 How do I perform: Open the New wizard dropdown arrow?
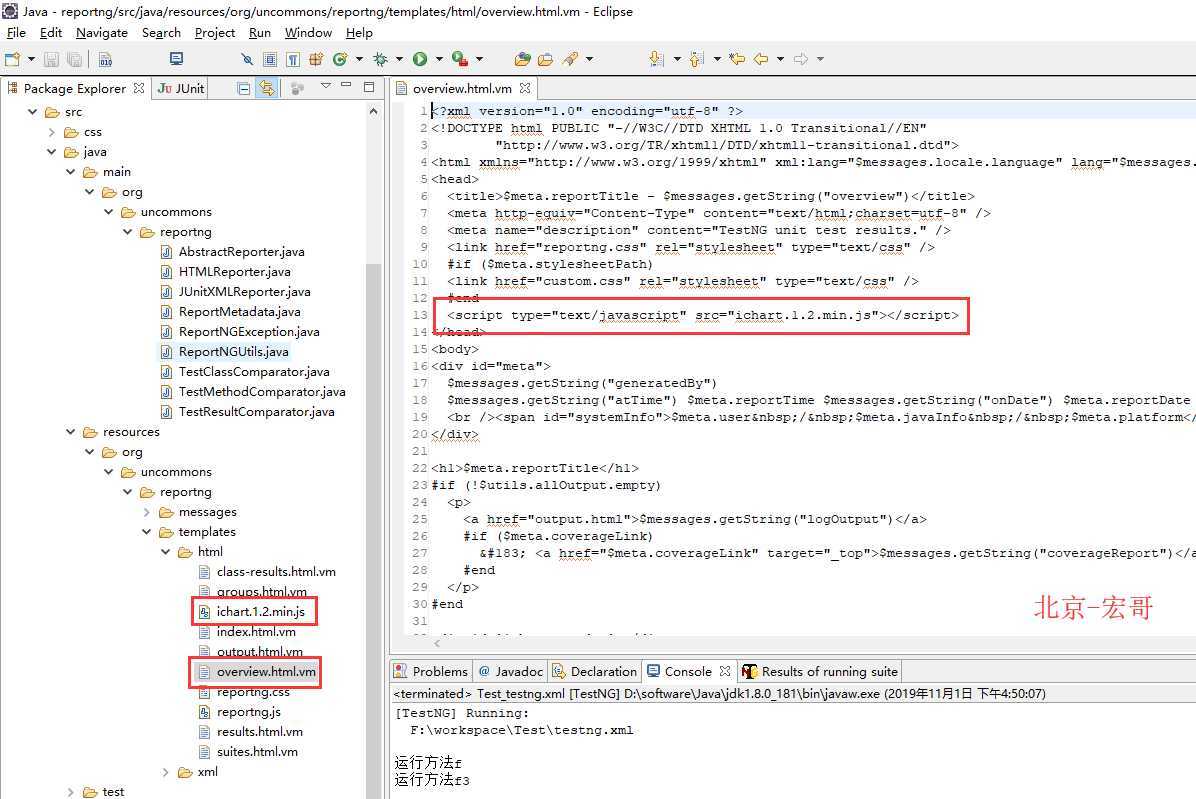(x=31, y=59)
